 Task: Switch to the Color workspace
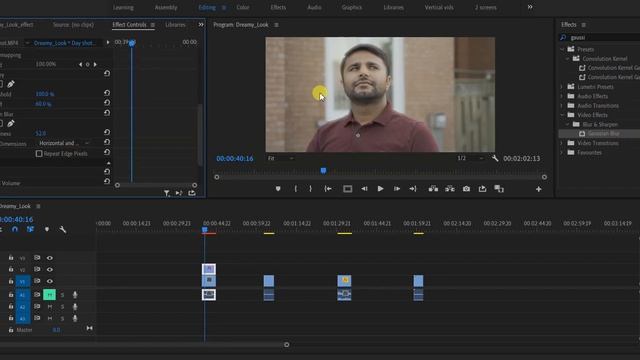pos(243,7)
